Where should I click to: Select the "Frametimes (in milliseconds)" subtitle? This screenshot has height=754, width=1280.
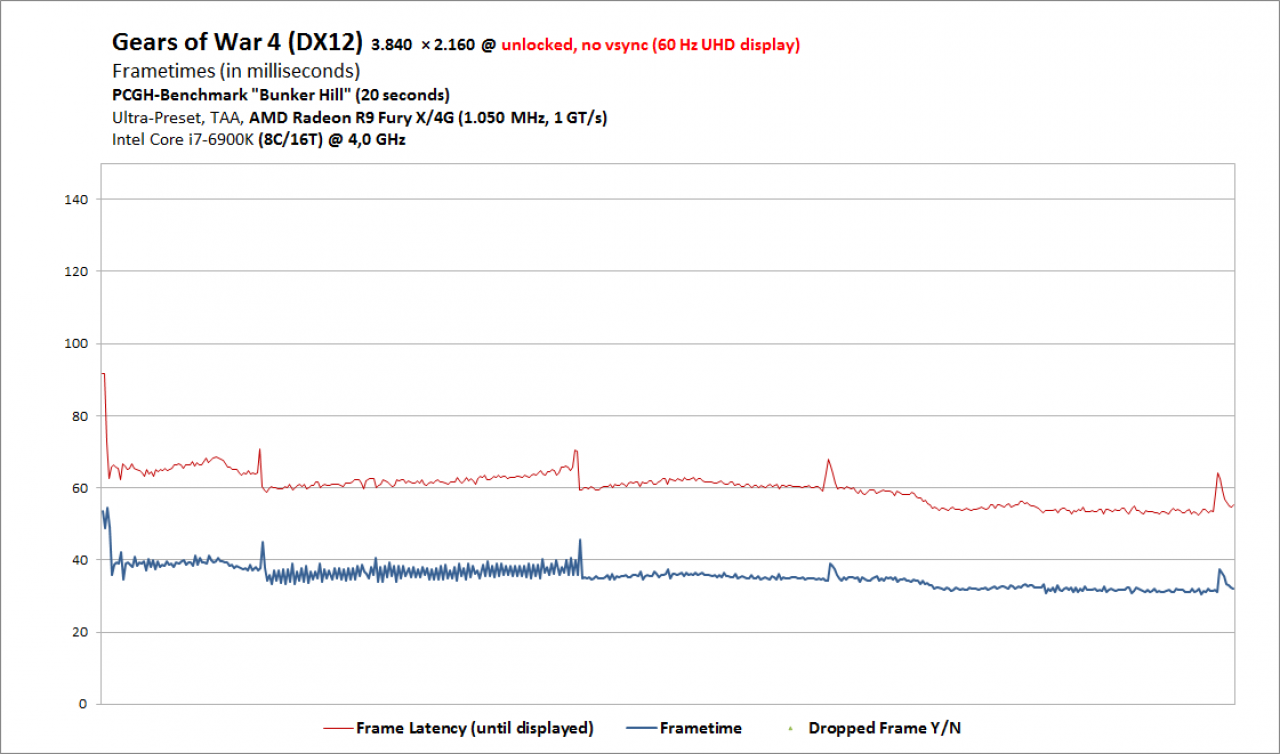[x=236, y=71]
